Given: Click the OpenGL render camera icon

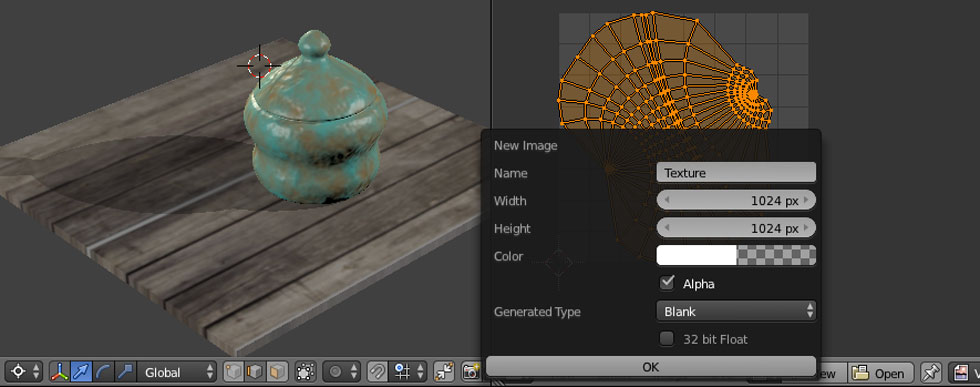Looking at the screenshot, I should tap(471, 372).
